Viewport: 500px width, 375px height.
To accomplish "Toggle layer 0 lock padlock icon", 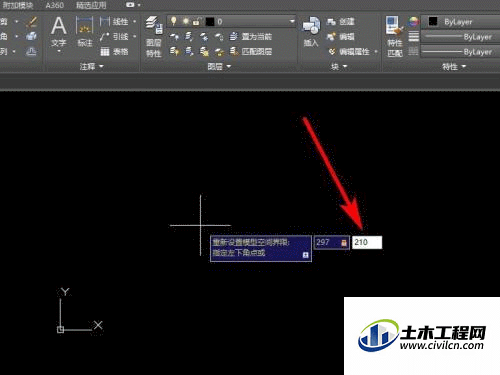I will pos(196,22).
